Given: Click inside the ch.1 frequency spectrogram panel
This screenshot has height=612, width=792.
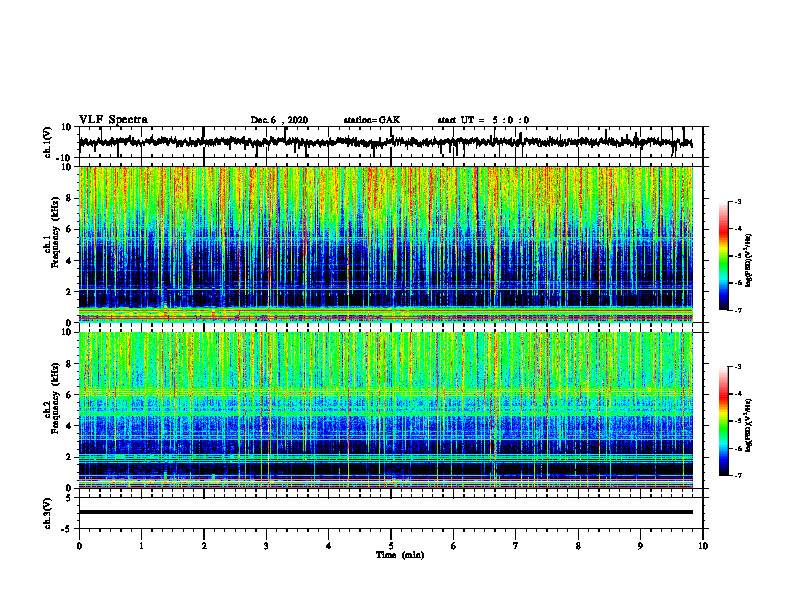Looking at the screenshot, I should point(385,244).
